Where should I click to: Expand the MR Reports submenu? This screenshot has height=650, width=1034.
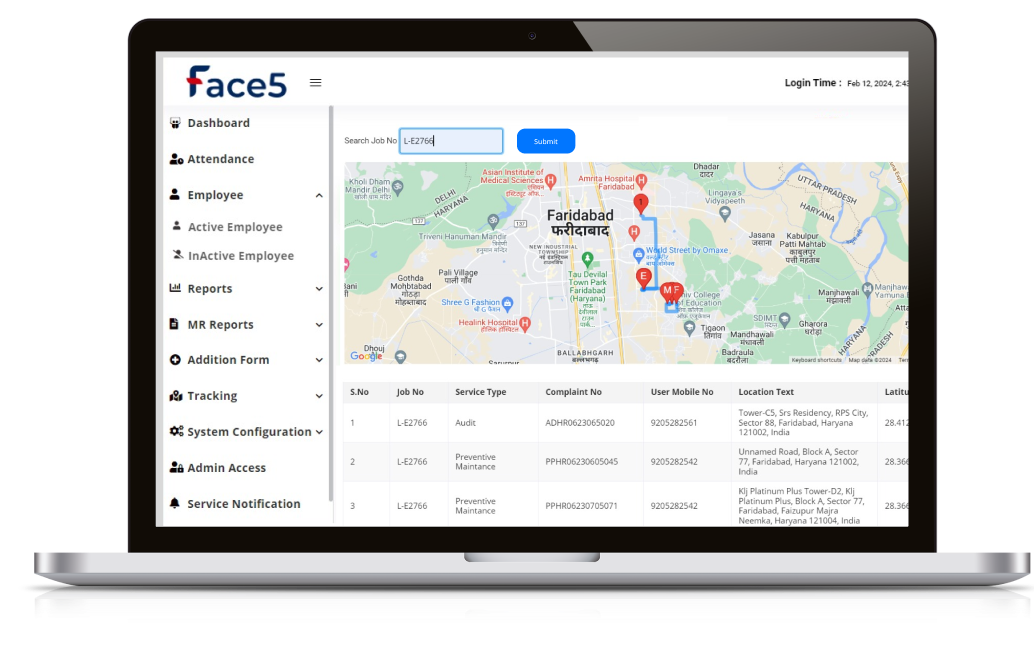pos(319,325)
